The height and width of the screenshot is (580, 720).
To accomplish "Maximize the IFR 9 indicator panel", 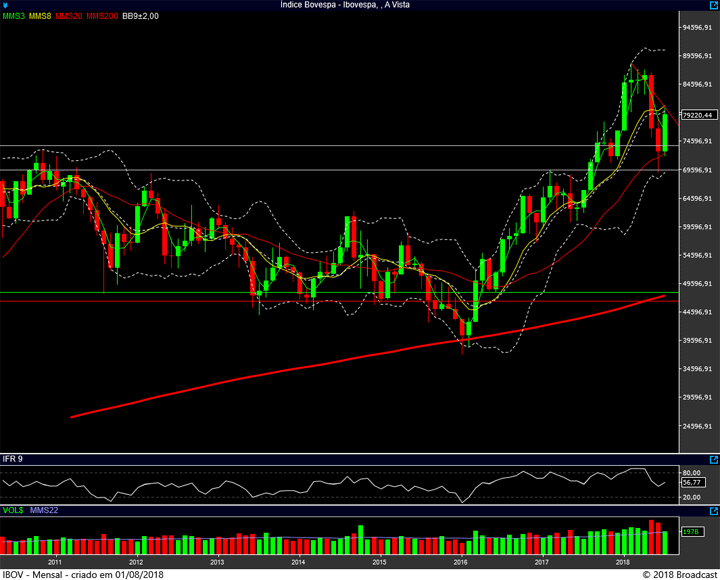I will [714, 458].
